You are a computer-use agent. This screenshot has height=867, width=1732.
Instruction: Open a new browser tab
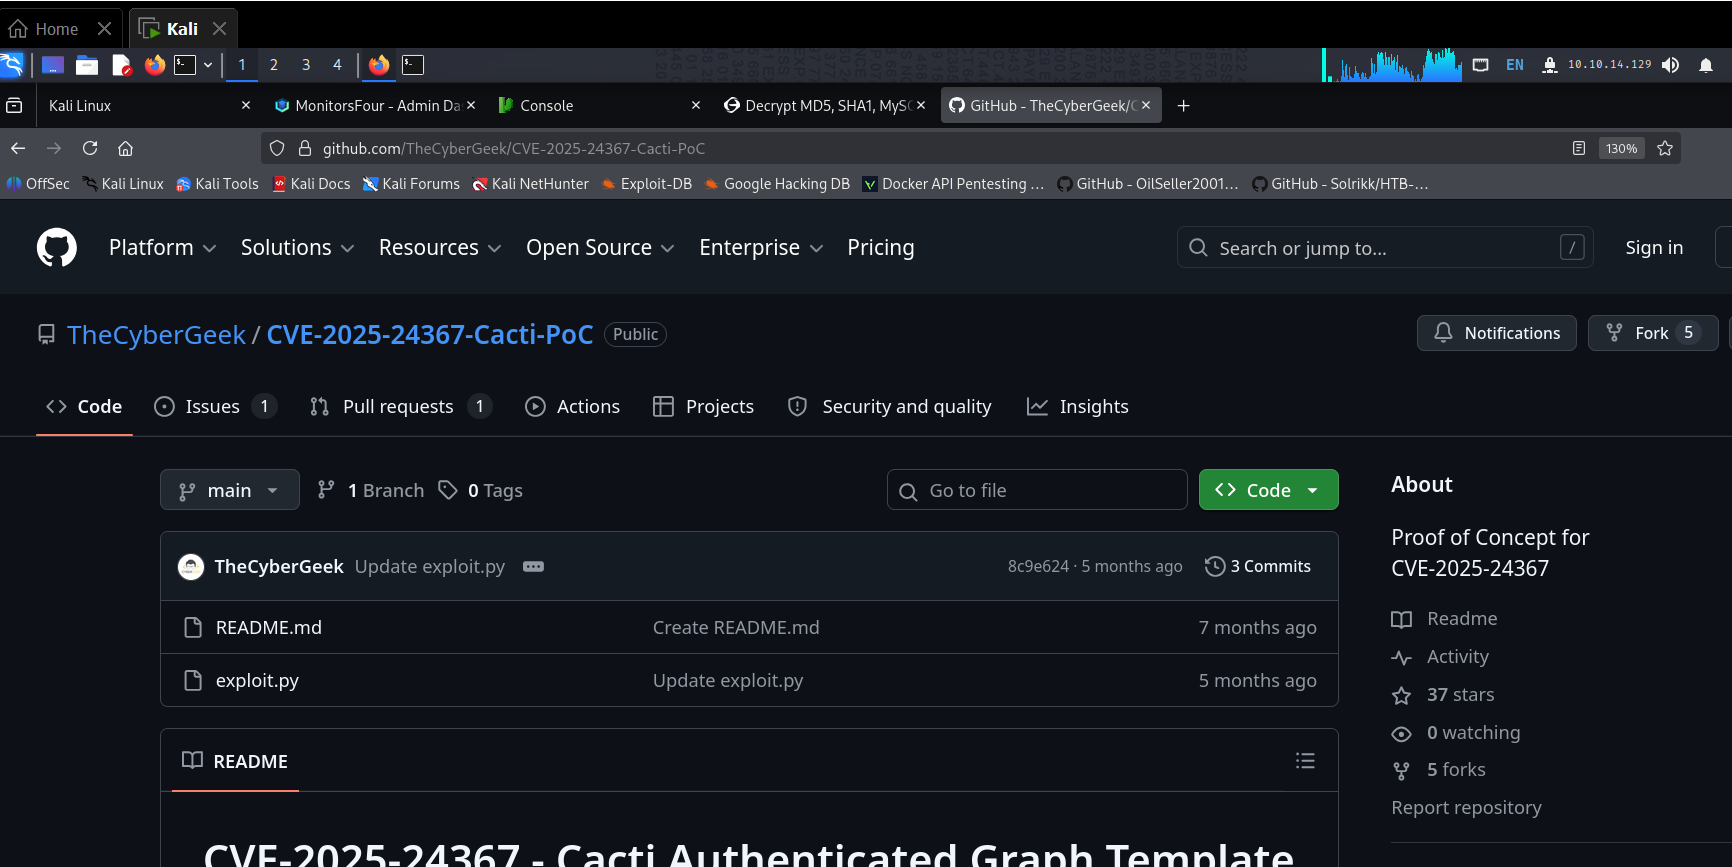coord(1183,105)
